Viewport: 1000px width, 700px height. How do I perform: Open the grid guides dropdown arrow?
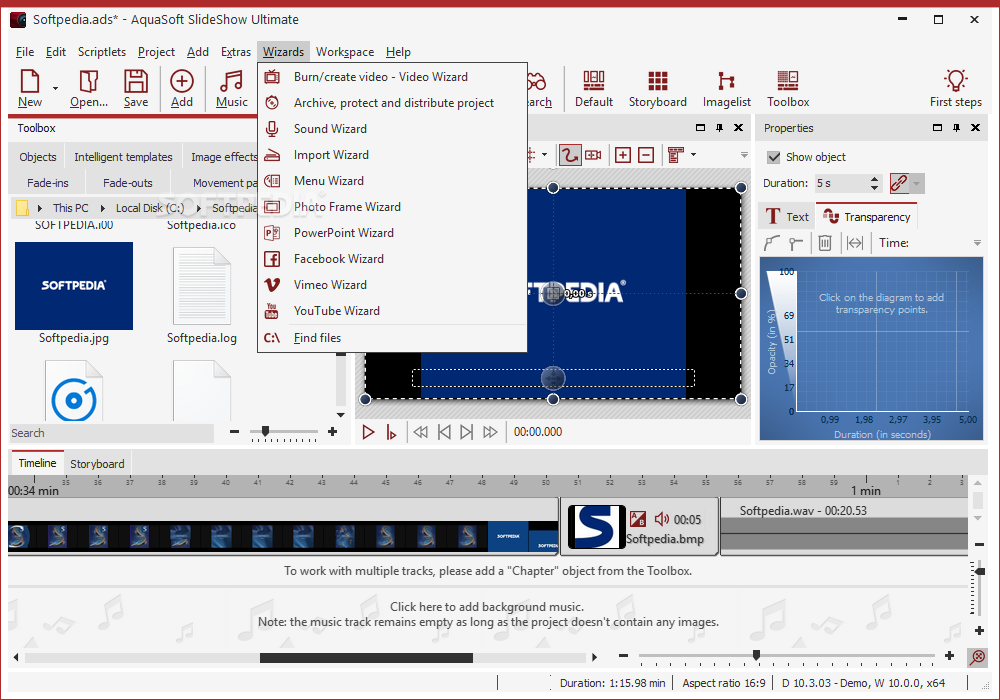click(x=544, y=155)
